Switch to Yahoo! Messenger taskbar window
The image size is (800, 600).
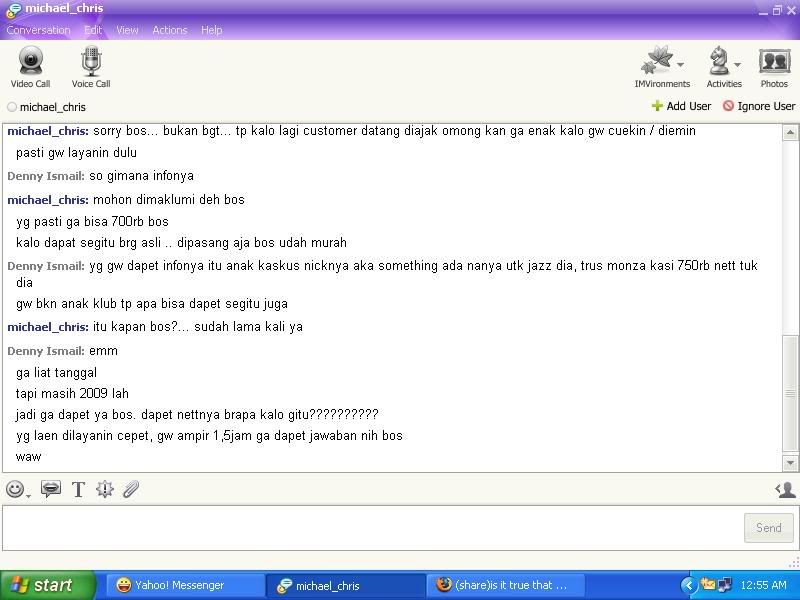185,585
